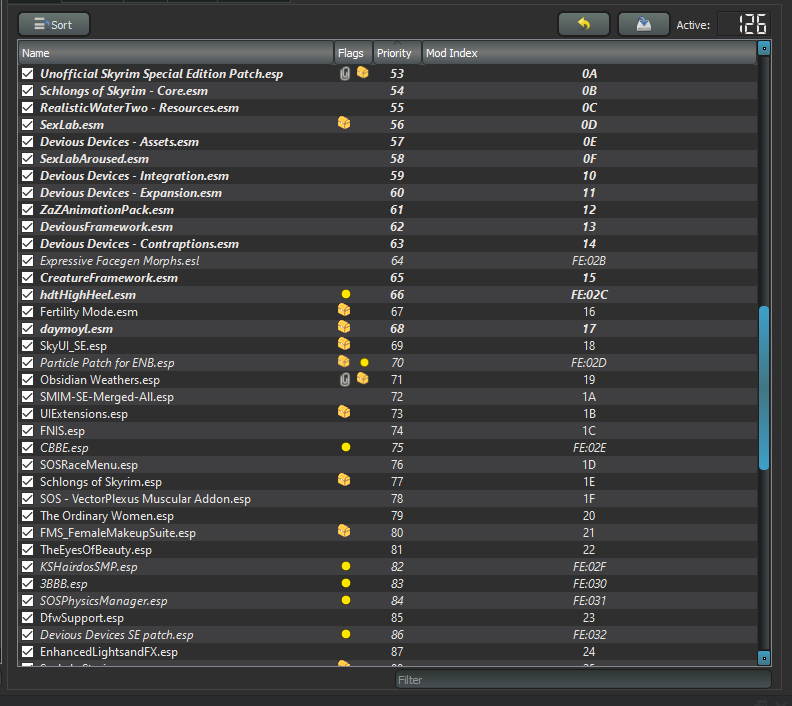Image resolution: width=792 pixels, height=706 pixels.
Task: Click archive box icon on Unofficial Skyrim Patch row
Action: coord(363,73)
